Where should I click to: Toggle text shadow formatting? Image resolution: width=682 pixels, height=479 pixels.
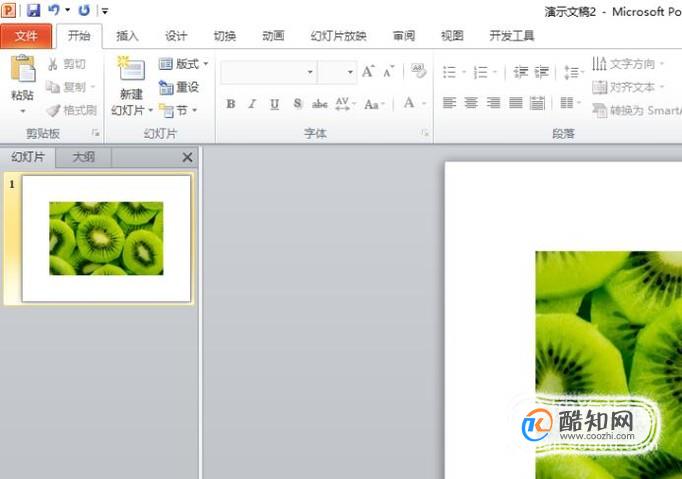point(298,104)
